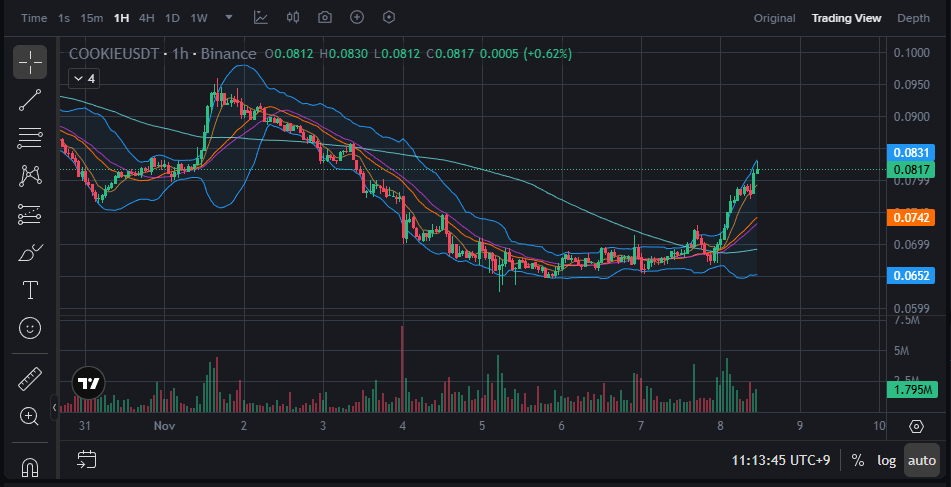The height and width of the screenshot is (487, 951).
Task: Switch to the Depth chart tab
Action: [913, 18]
